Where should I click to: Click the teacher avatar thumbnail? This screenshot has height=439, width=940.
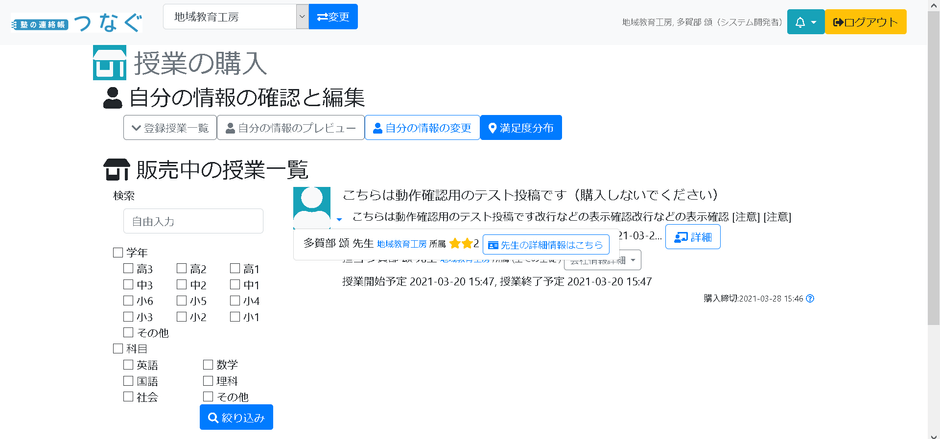312,208
